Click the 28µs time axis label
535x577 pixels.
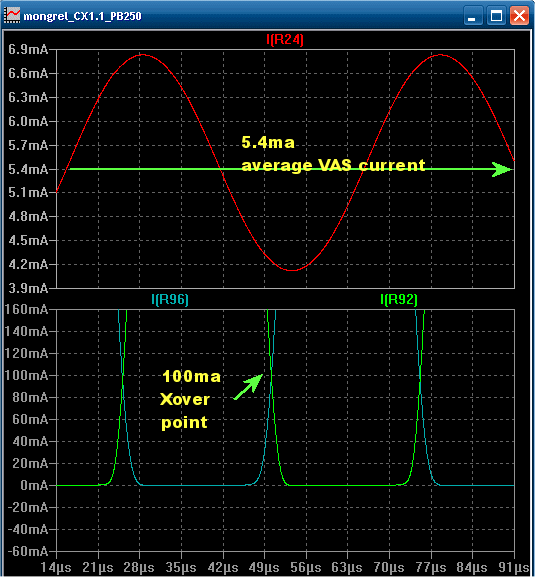139,567
